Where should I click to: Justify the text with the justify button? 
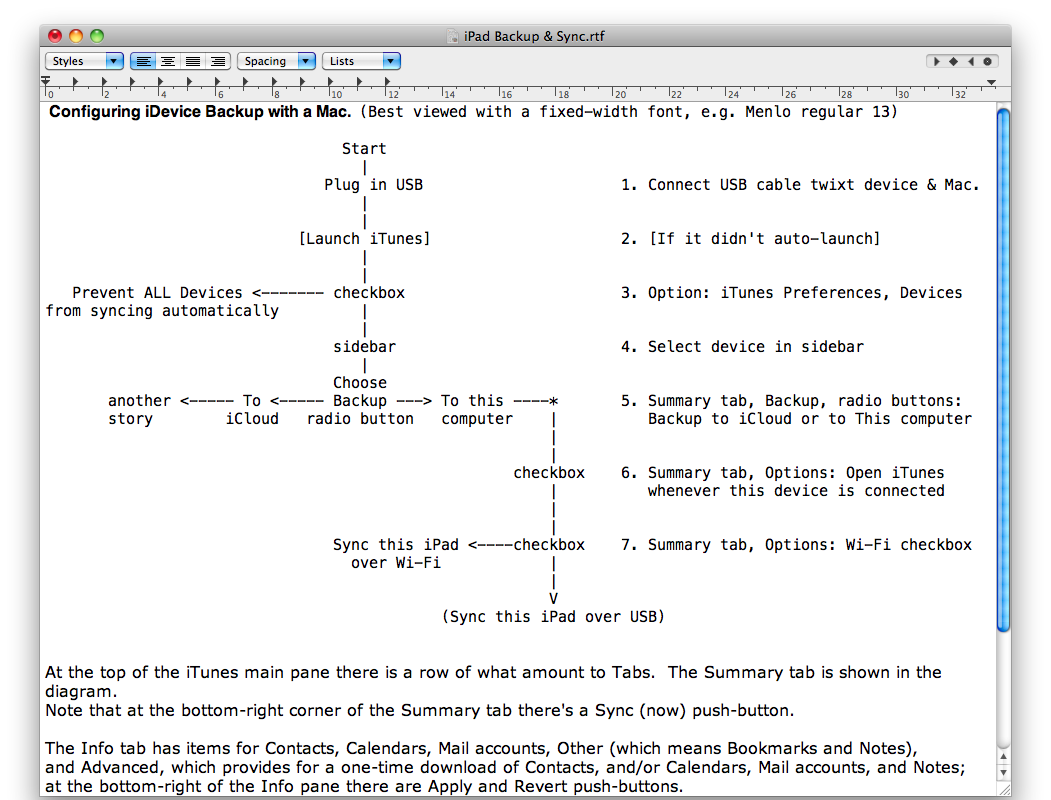click(x=193, y=61)
